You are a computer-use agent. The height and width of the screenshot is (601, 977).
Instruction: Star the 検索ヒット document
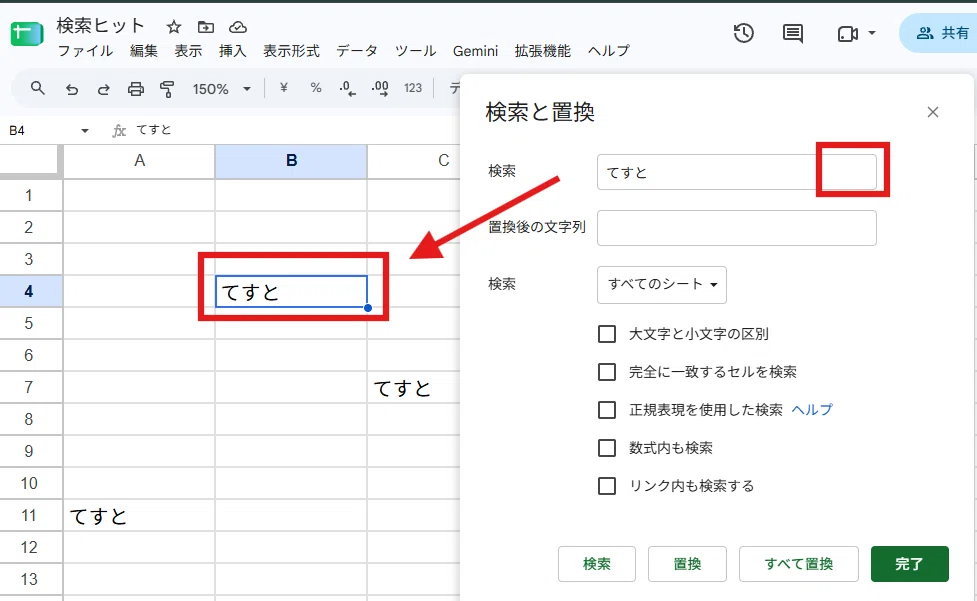174,27
